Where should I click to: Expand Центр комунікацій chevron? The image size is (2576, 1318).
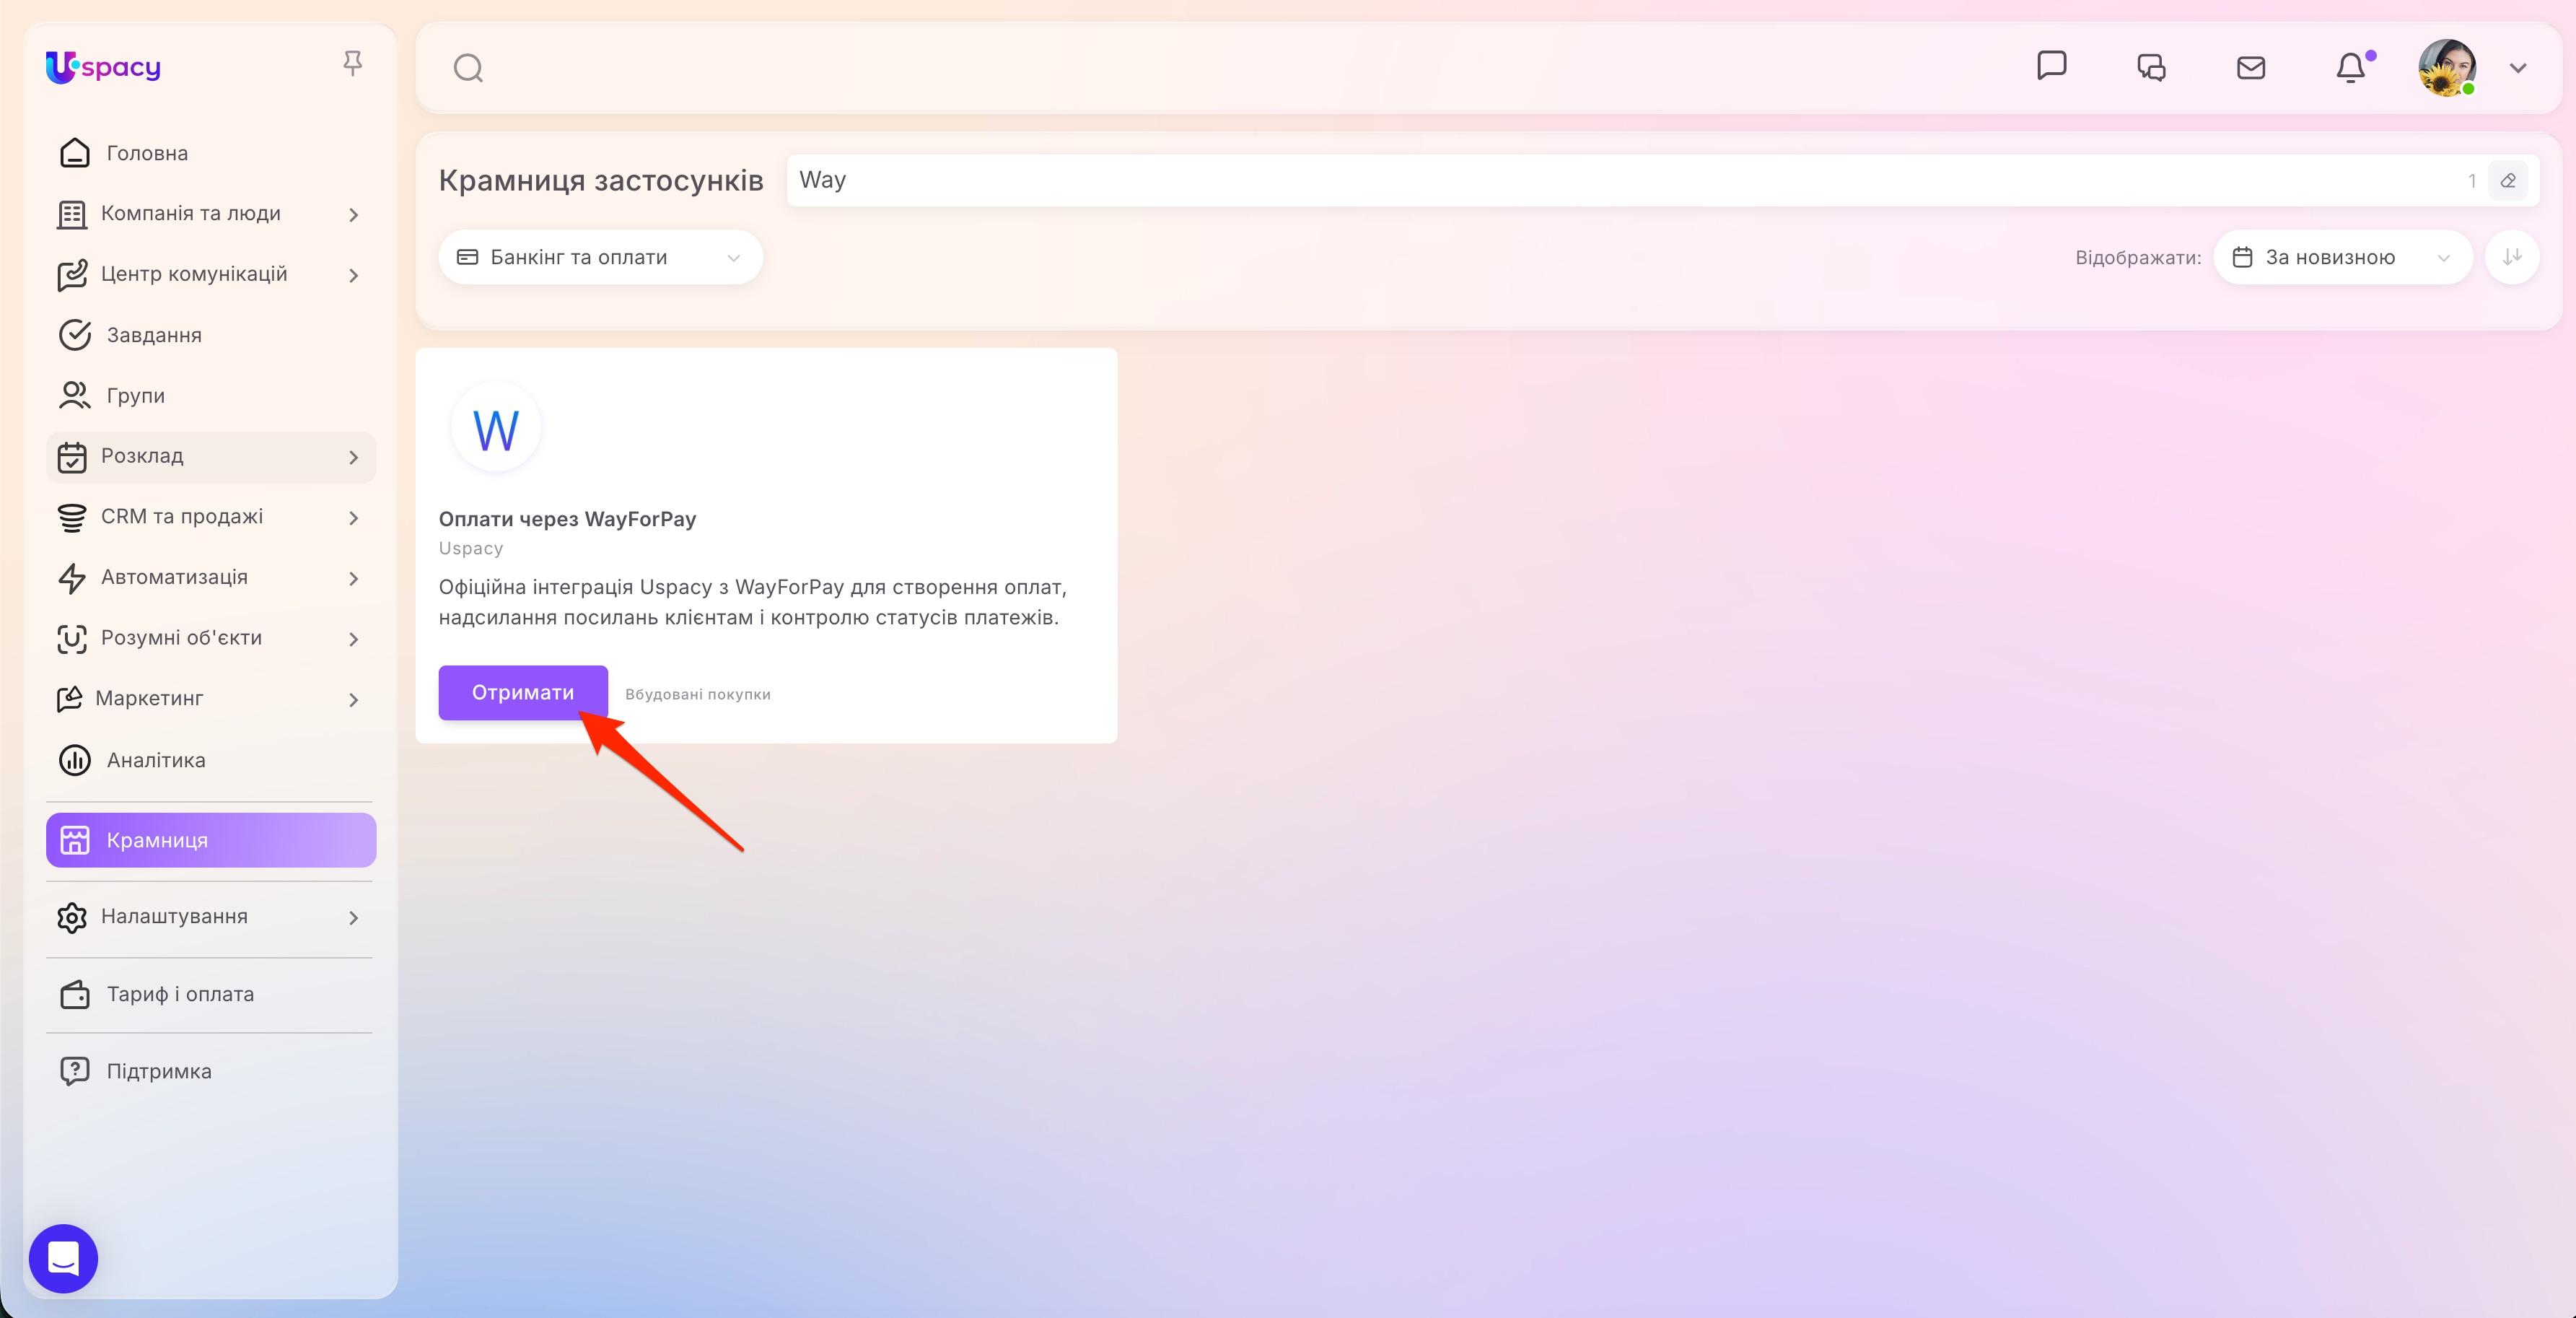point(353,275)
